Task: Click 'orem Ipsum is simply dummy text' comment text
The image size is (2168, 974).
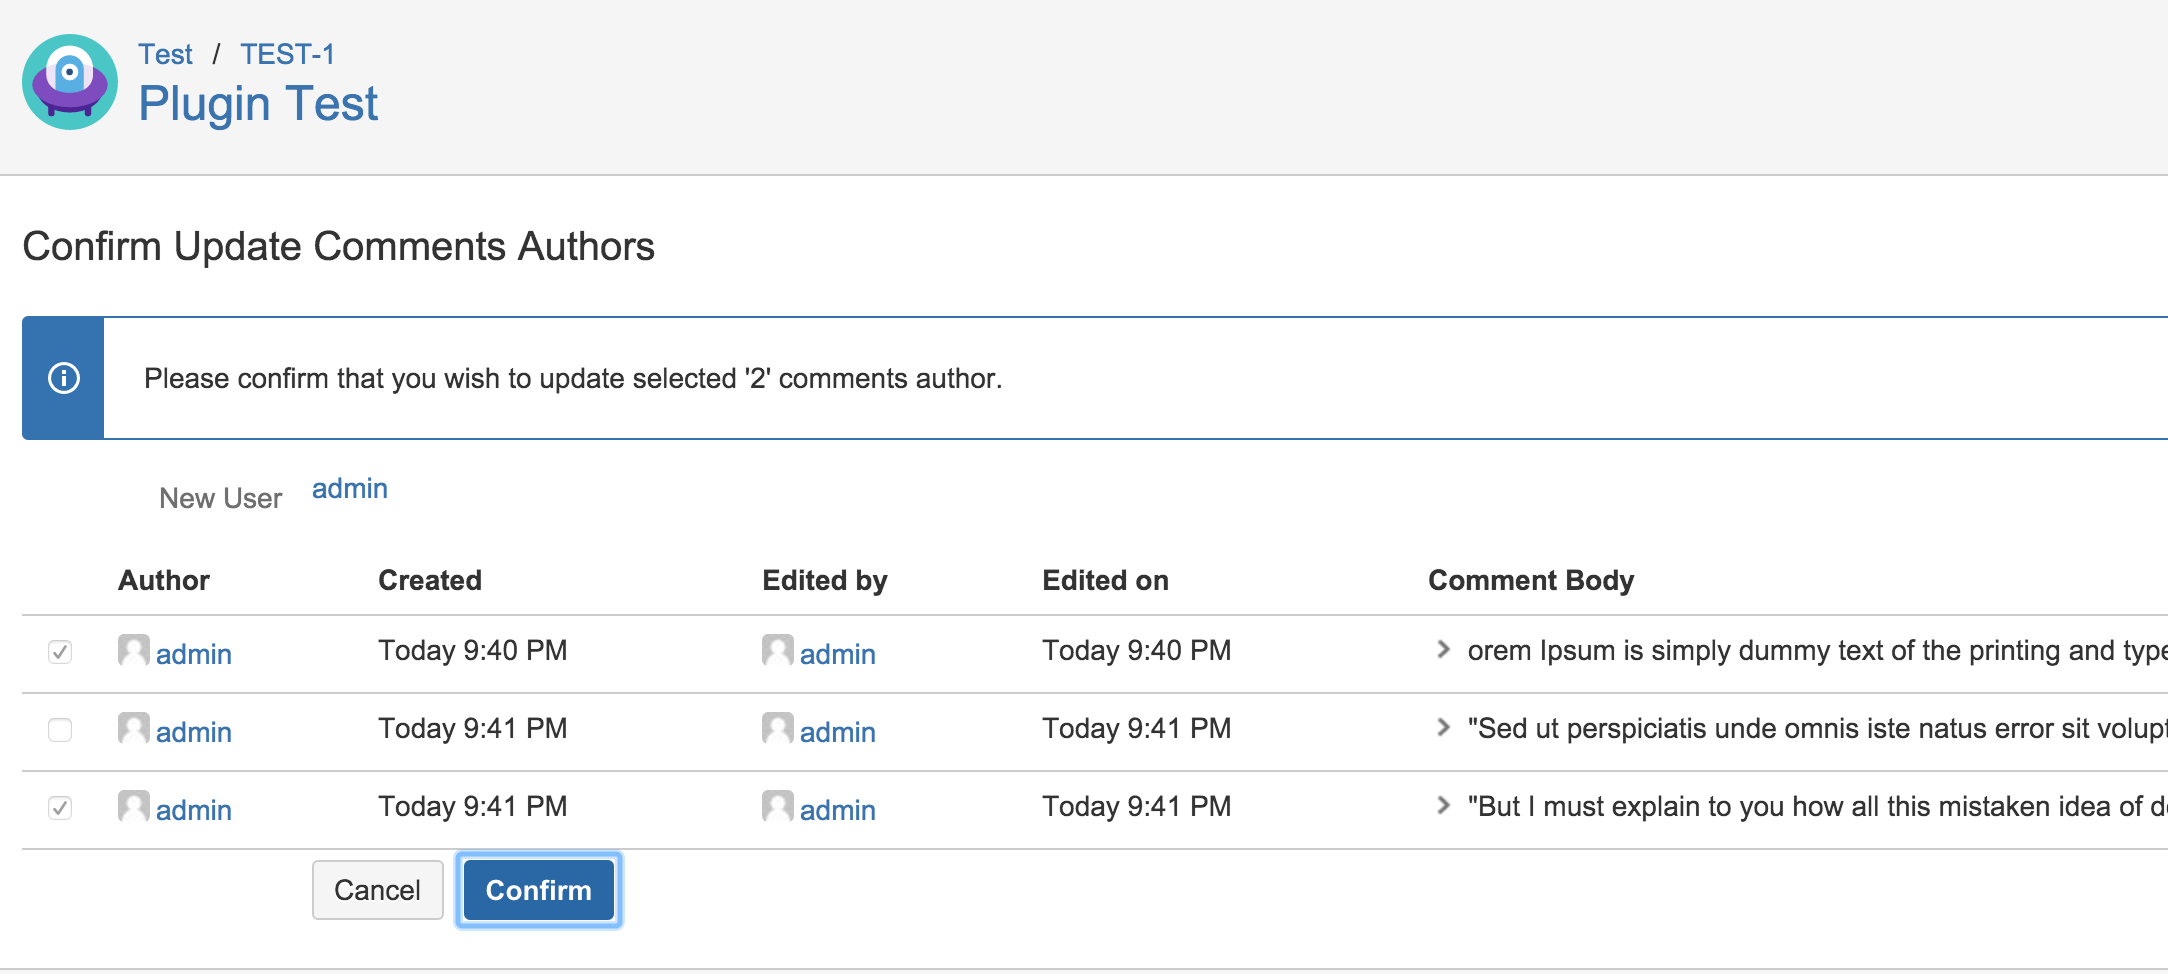Action: [1817, 650]
